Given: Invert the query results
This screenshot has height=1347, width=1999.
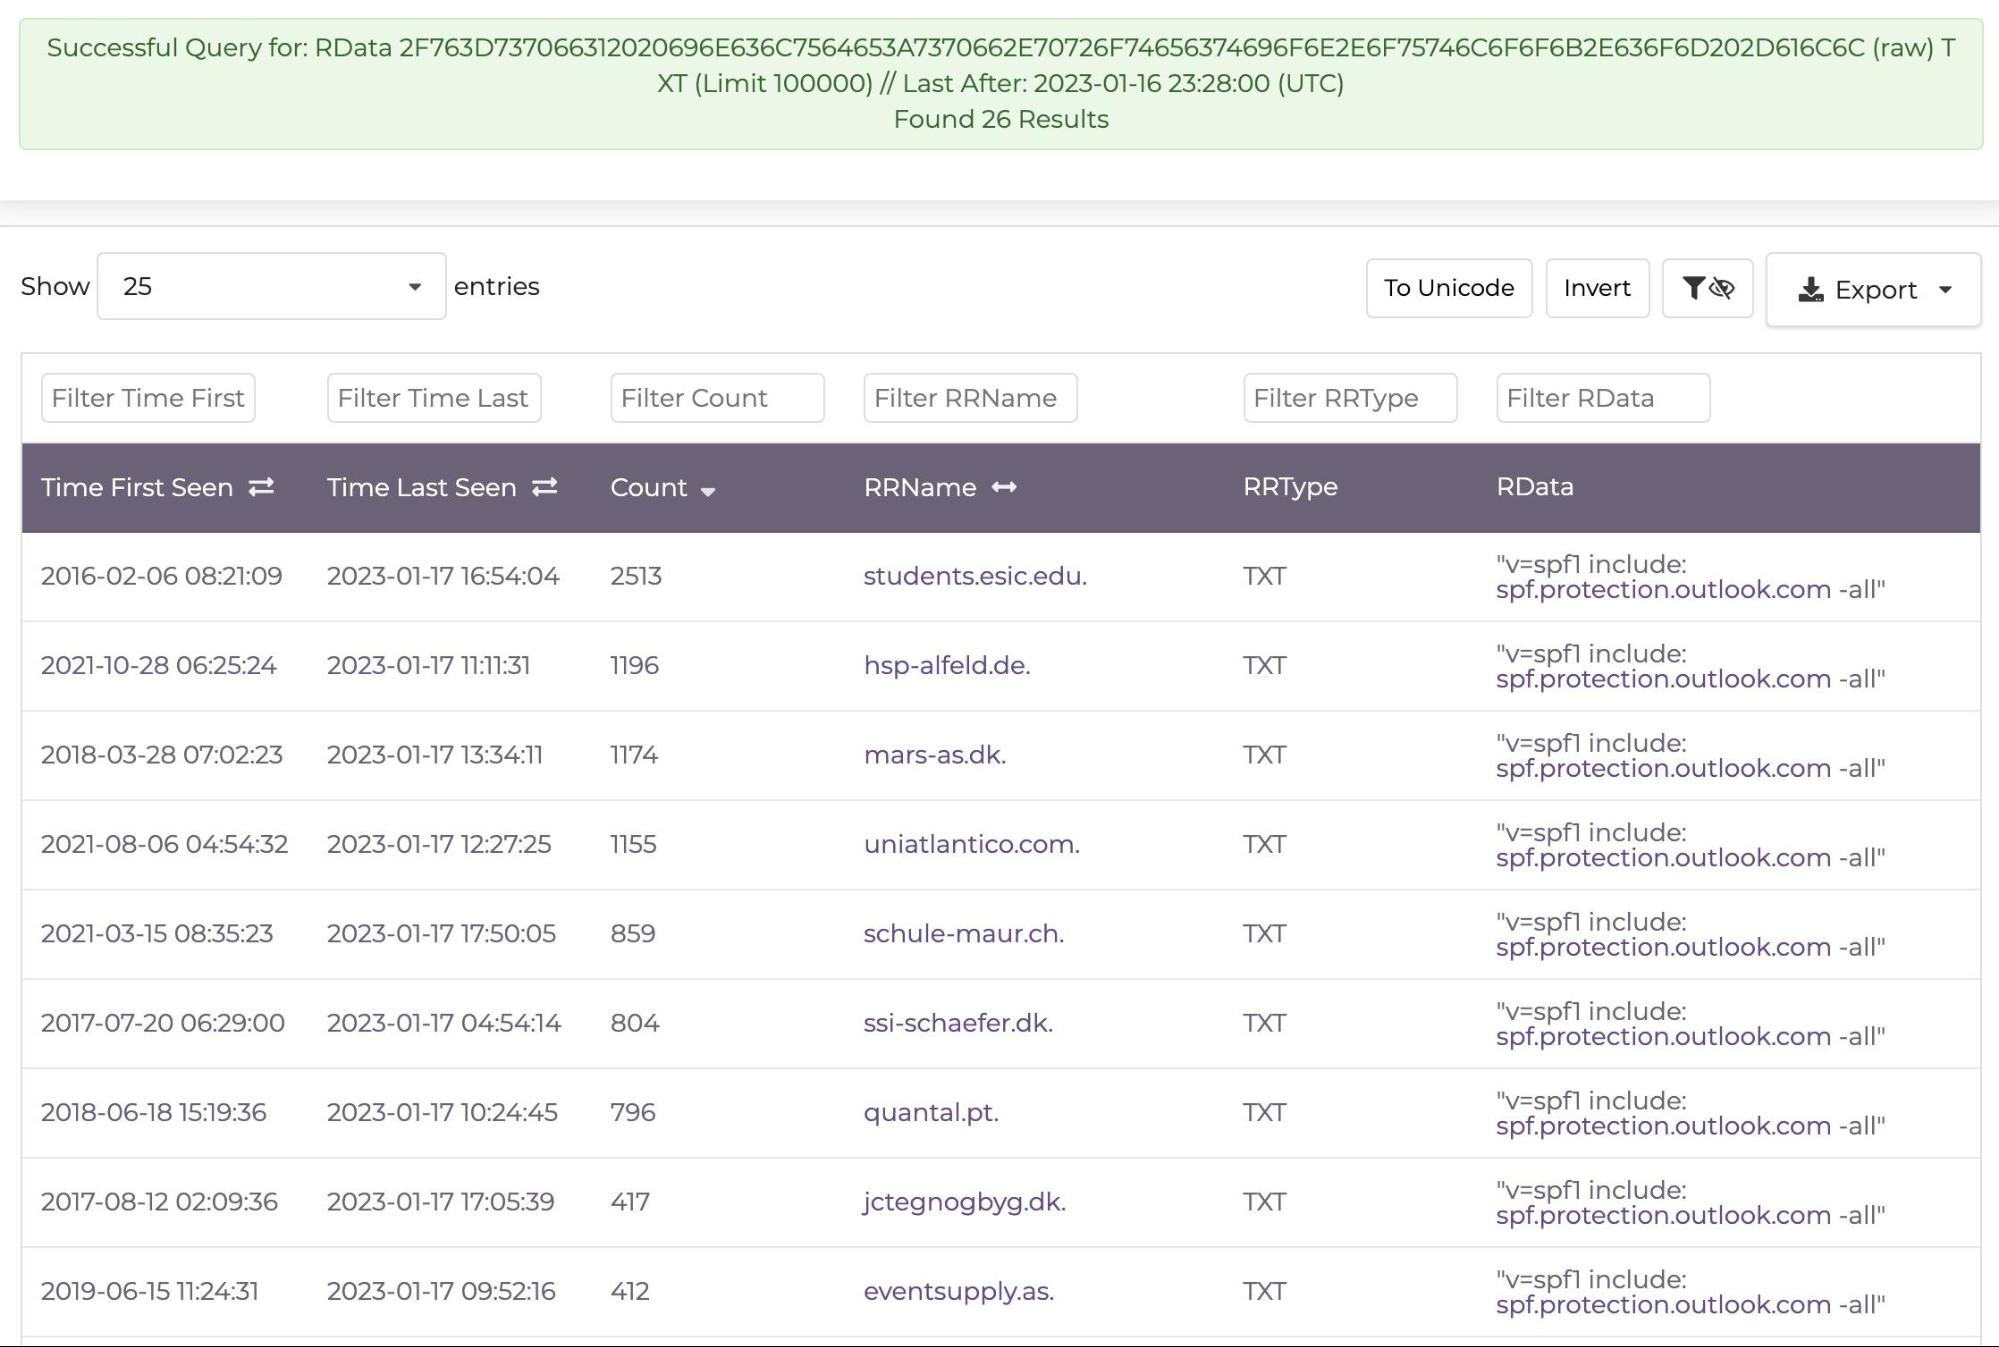Looking at the screenshot, I should (x=1597, y=288).
